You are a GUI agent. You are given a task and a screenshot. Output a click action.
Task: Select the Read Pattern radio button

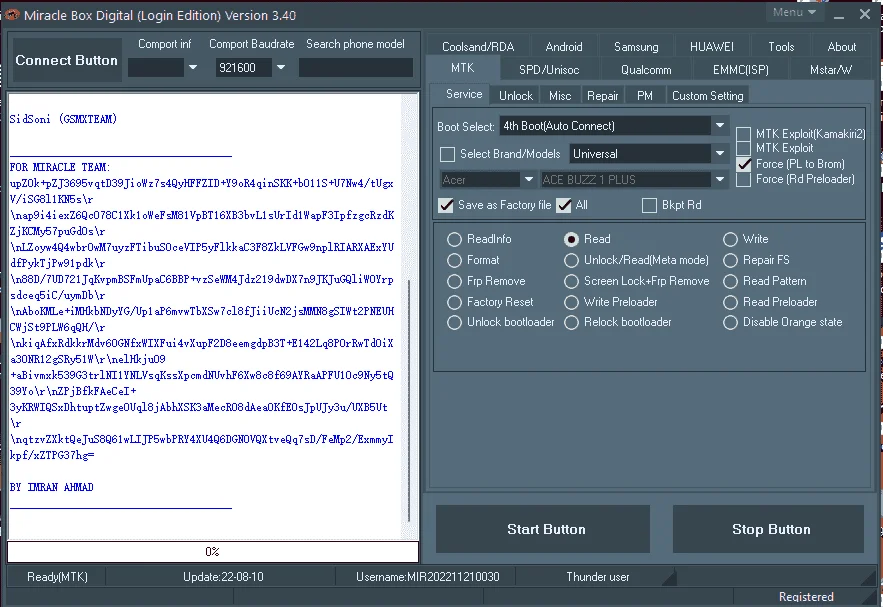(x=730, y=281)
